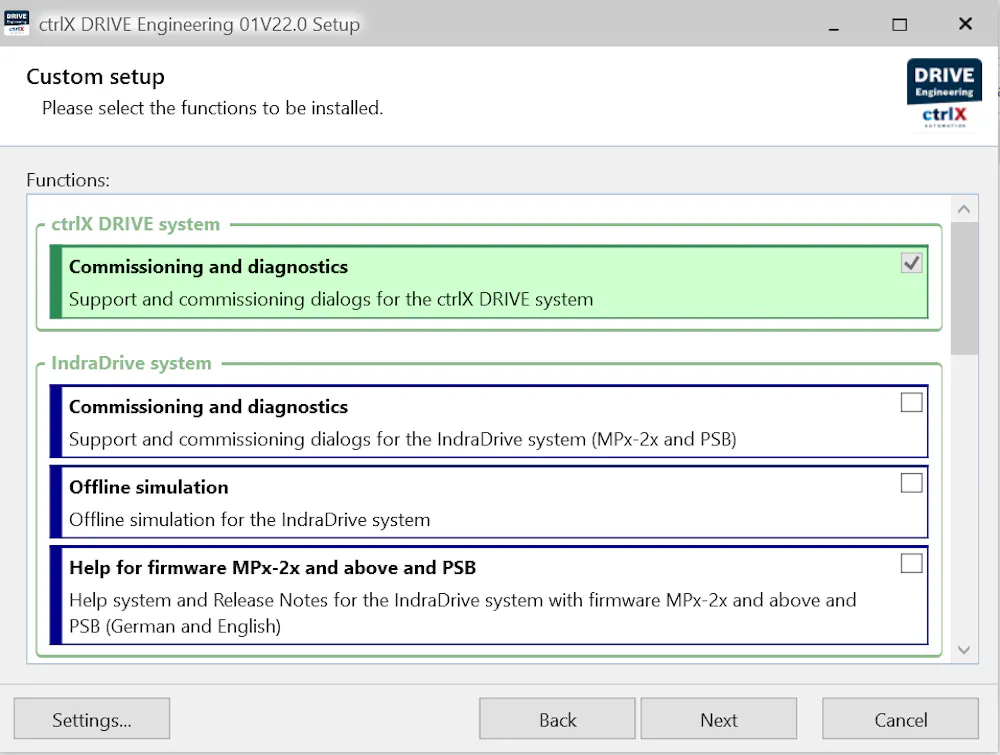Viewport: 1000px width, 755px height.
Task: Click the 'IndraDrive system' group heading
Action: pos(131,363)
